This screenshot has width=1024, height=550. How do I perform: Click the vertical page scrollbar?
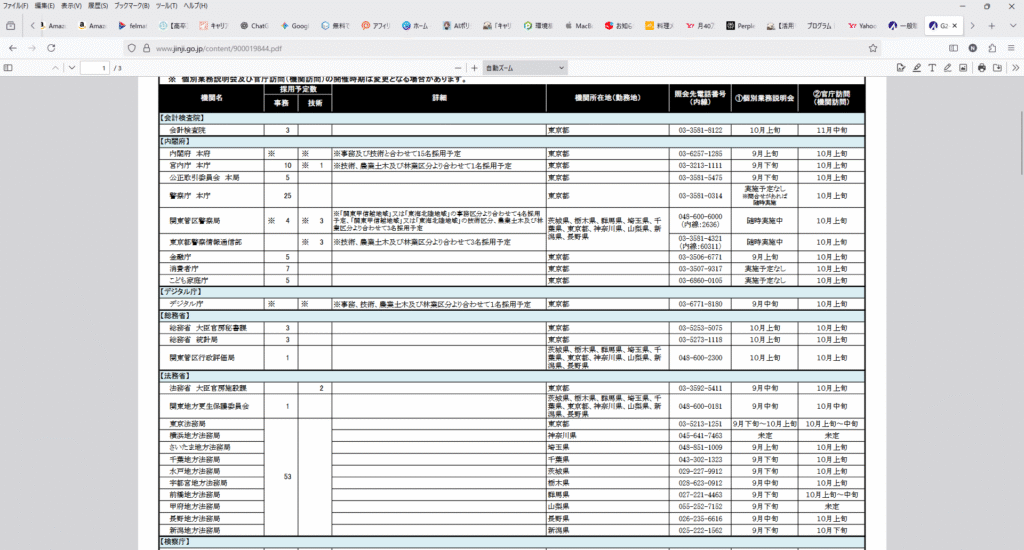pyautogui.click(x=1019, y=142)
